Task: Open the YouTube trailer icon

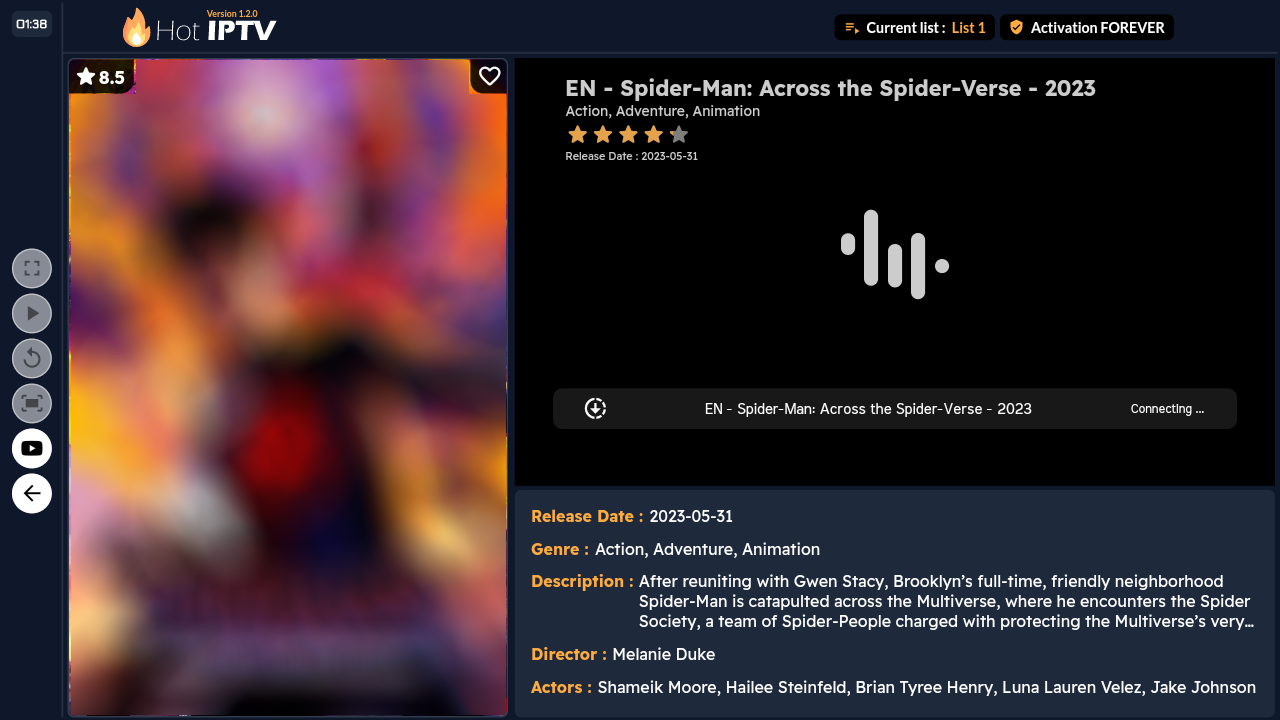Action: [x=32, y=448]
